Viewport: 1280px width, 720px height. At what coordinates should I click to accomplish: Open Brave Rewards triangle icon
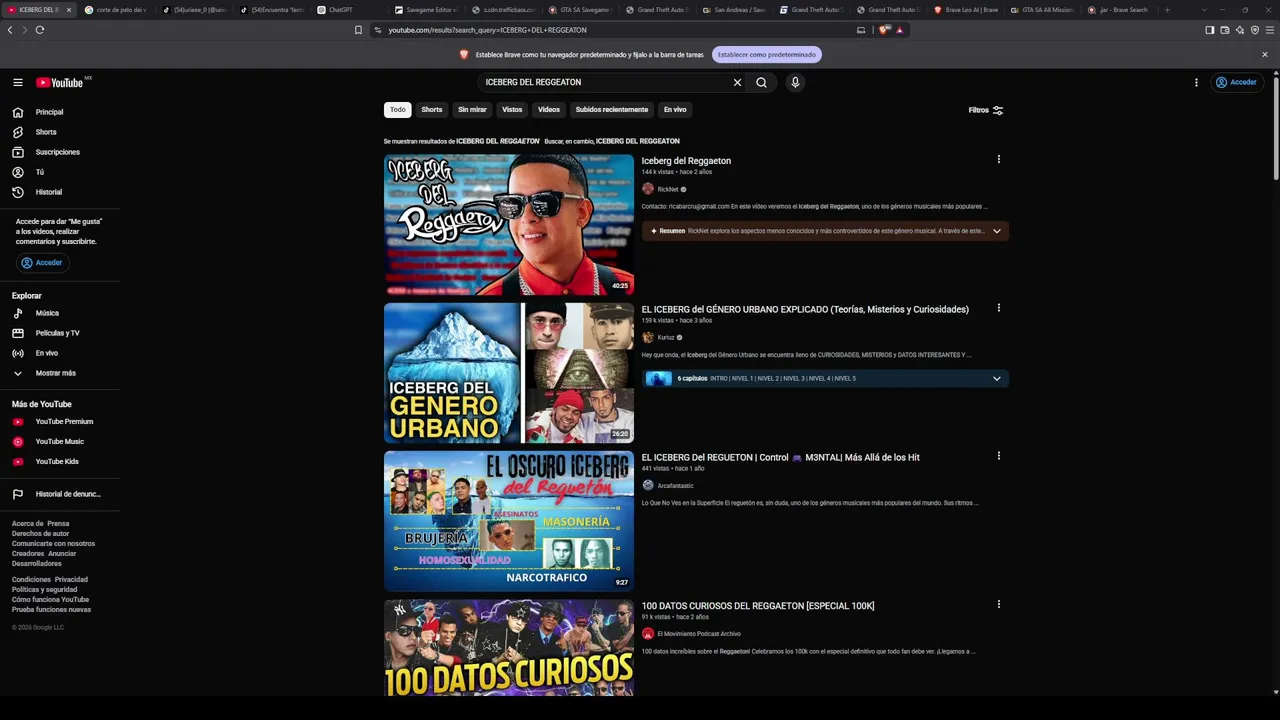(899, 30)
